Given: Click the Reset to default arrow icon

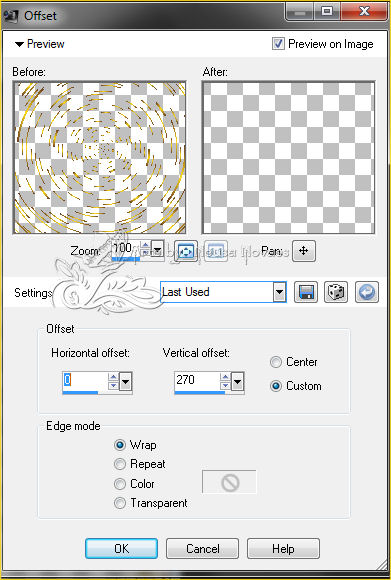Looking at the screenshot, I should click(367, 292).
